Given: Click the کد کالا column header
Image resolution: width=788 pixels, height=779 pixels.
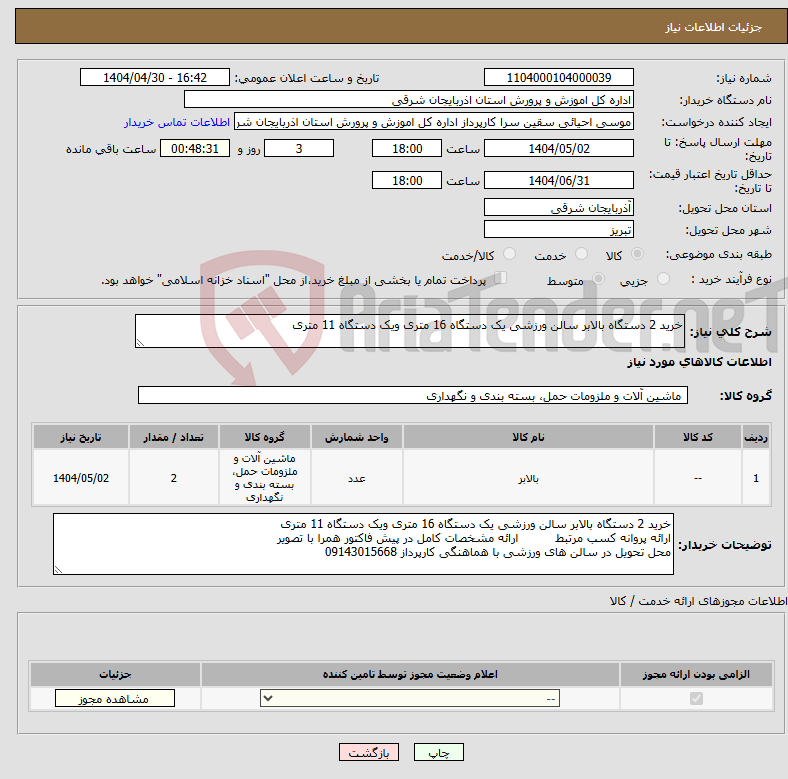Looking at the screenshot, I should point(698,437).
